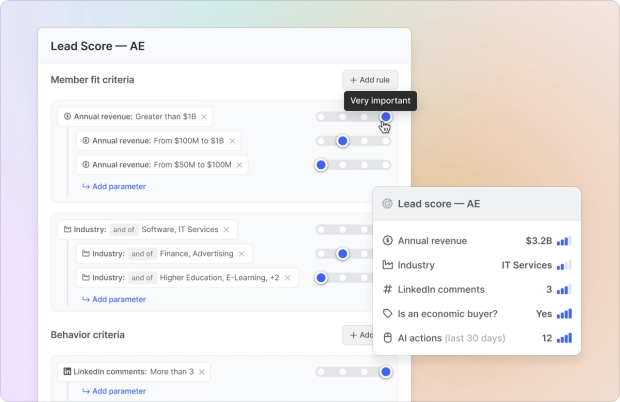Open the 'and of' operator for Software, IT Services
The width and height of the screenshot is (620, 402).
coord(124,230)
